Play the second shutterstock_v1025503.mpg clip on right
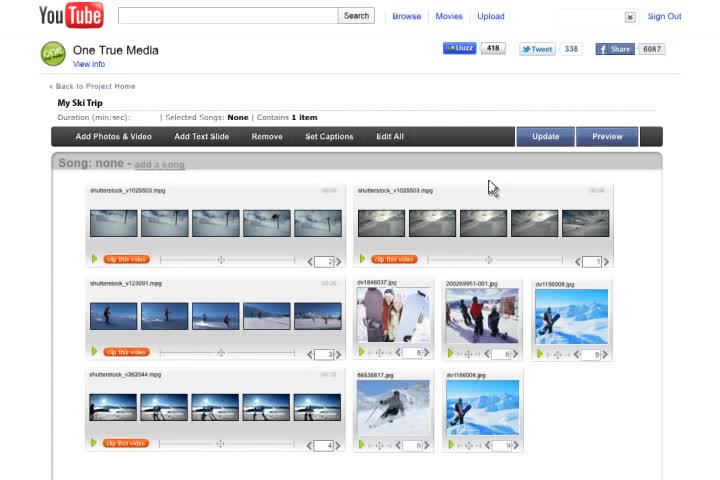The image size is (720, 480). pyautogui.click(x=362, y=259)
